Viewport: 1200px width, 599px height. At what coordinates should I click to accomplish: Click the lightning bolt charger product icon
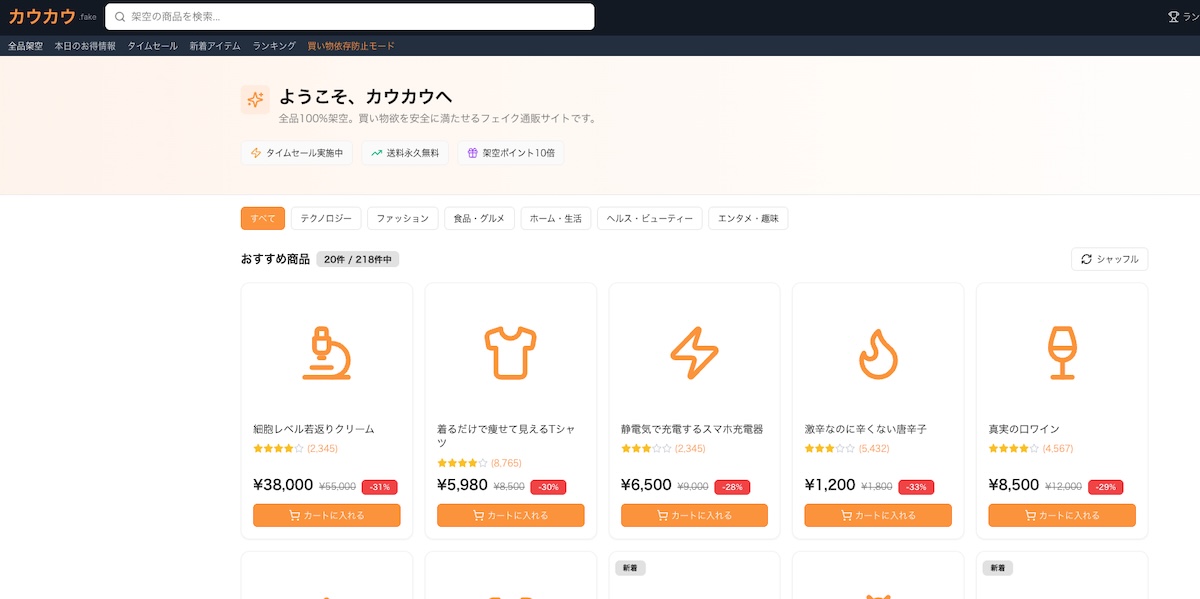pyautogui.click(x=694, y=353)
